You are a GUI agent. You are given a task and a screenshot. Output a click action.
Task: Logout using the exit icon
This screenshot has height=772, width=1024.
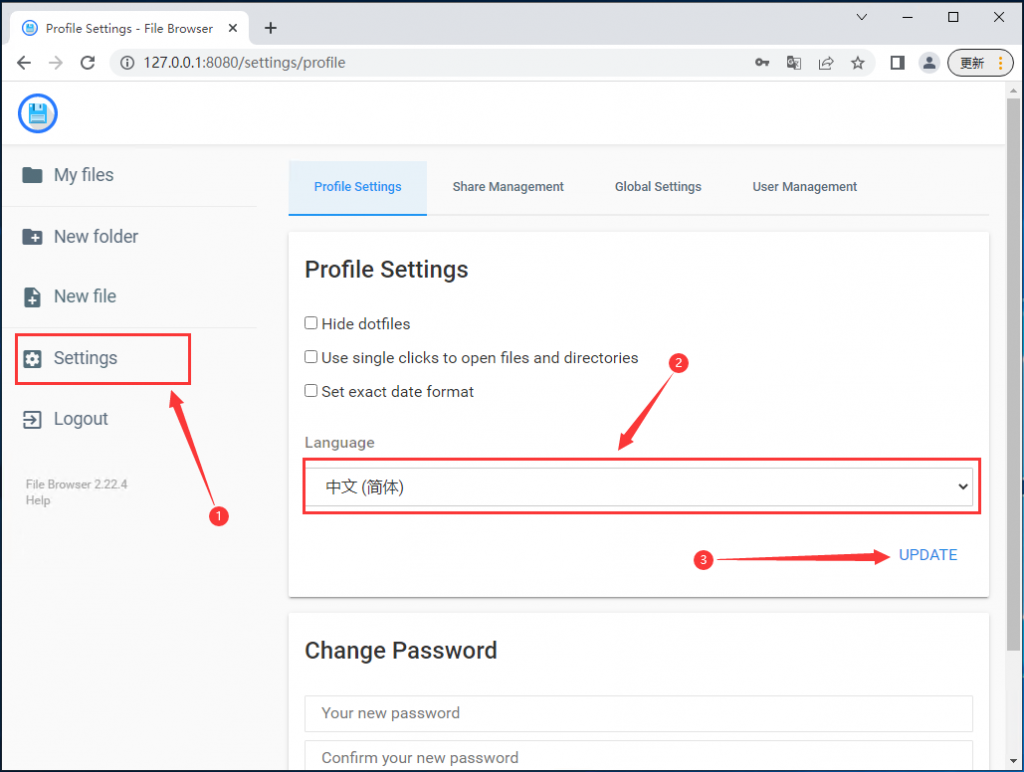pyautogui.click(x=31, y=418)
